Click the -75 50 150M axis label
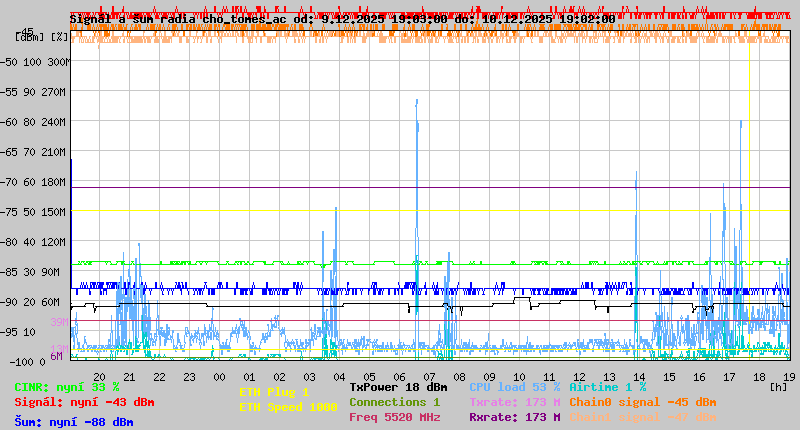This screenshot has width=800, height=430. pyautogui.click(x=33, y=212)
